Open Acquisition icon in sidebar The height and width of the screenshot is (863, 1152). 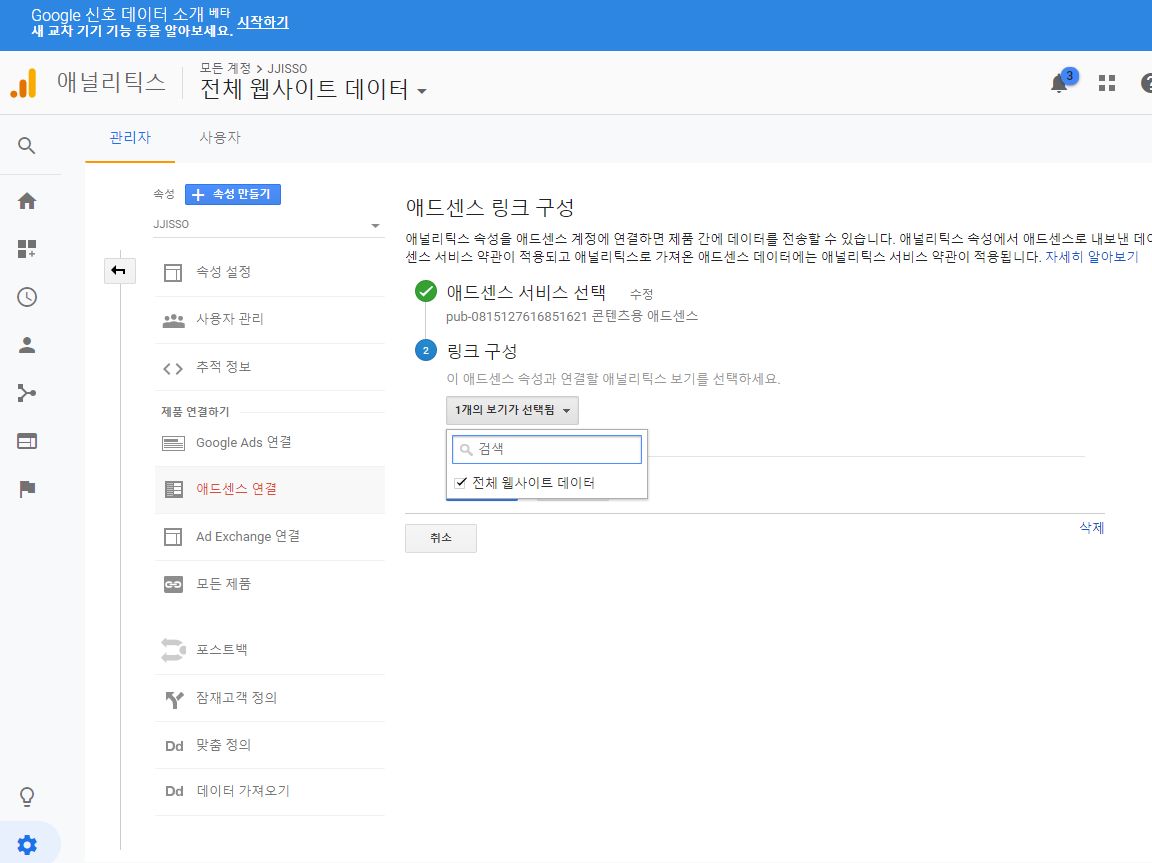[26, 393]
